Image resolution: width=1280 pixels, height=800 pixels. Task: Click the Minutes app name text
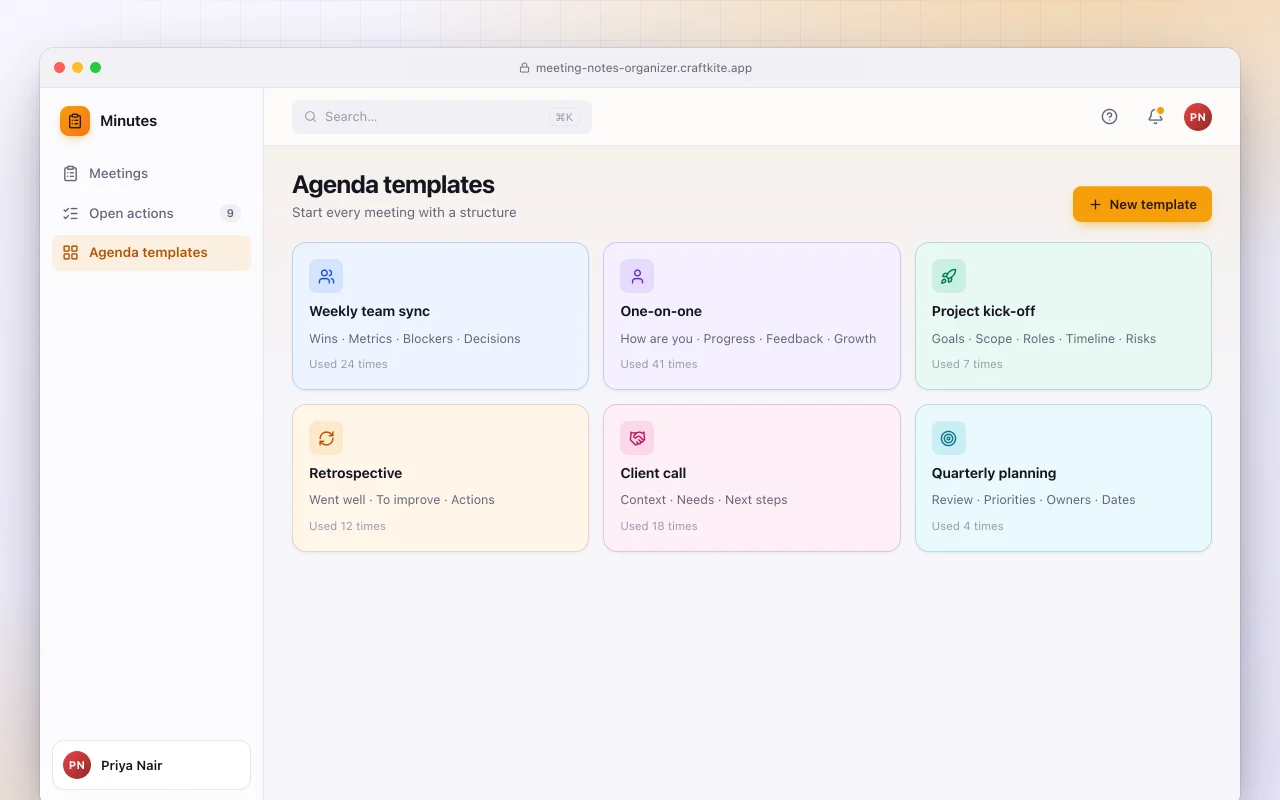pyautogui.click(x=128, y=121)
